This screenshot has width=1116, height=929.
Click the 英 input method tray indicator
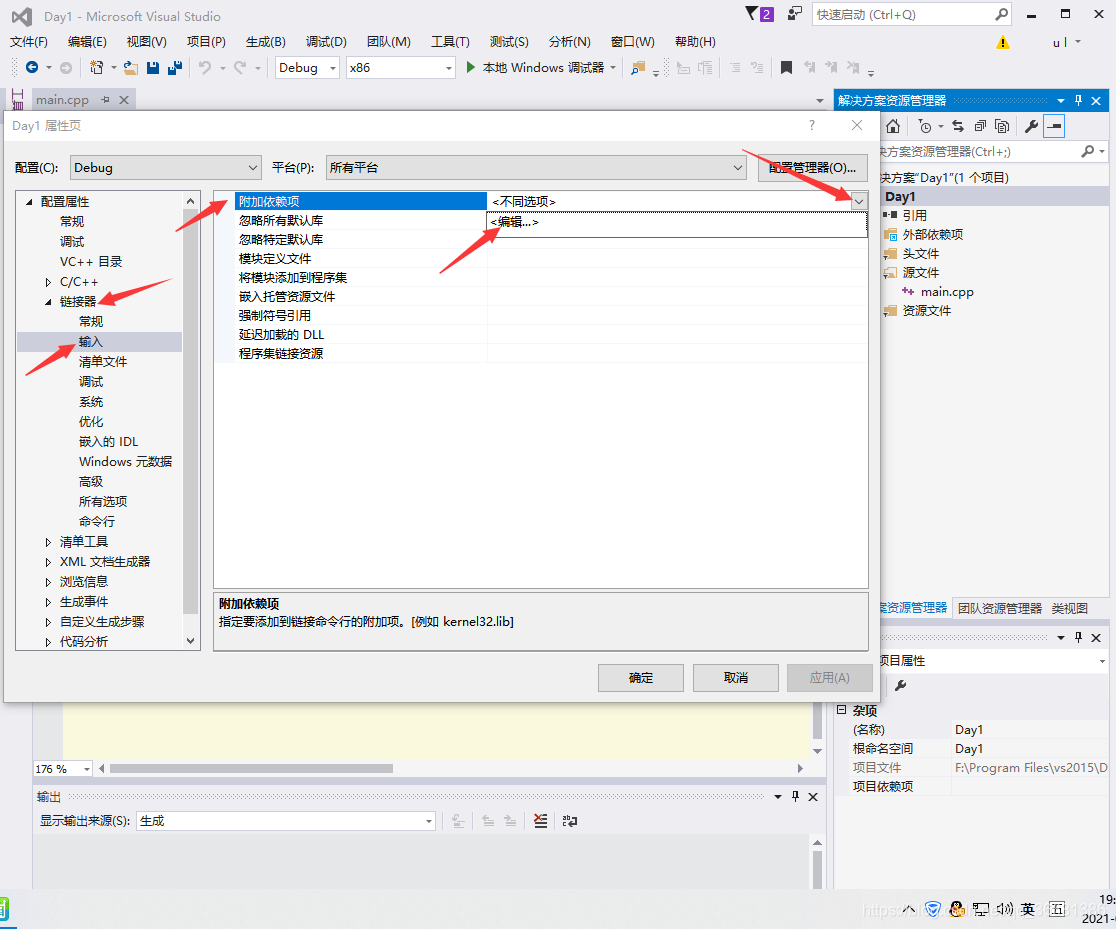(x=1028, y=909)
